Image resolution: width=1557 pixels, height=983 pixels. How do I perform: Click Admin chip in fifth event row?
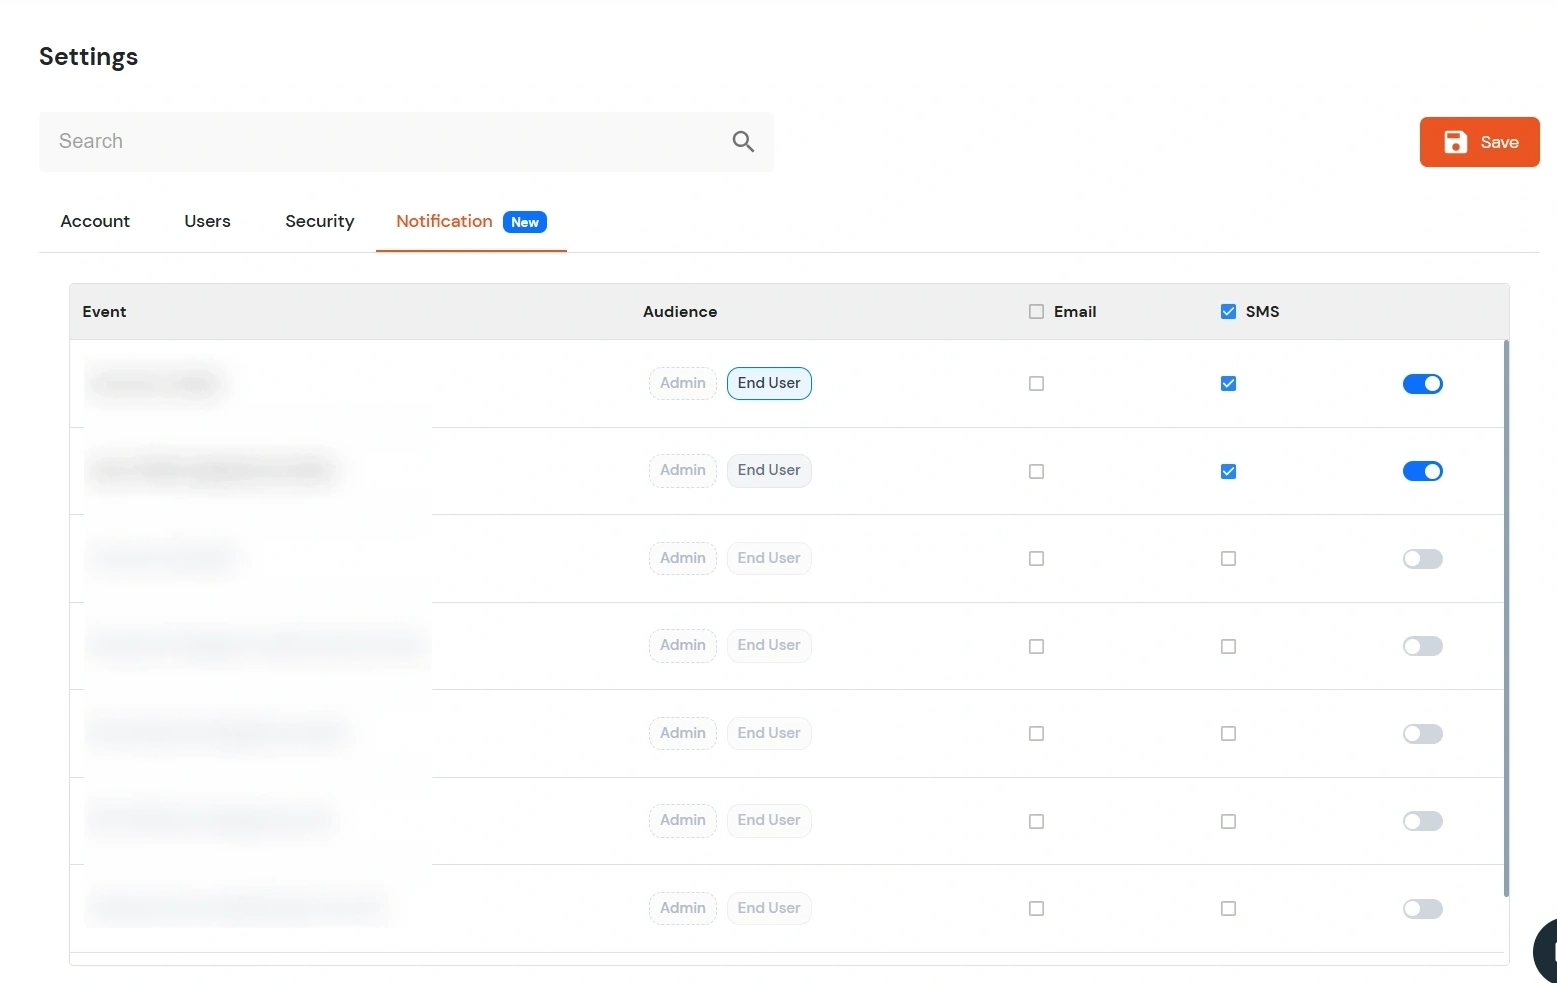click(683, 733)
